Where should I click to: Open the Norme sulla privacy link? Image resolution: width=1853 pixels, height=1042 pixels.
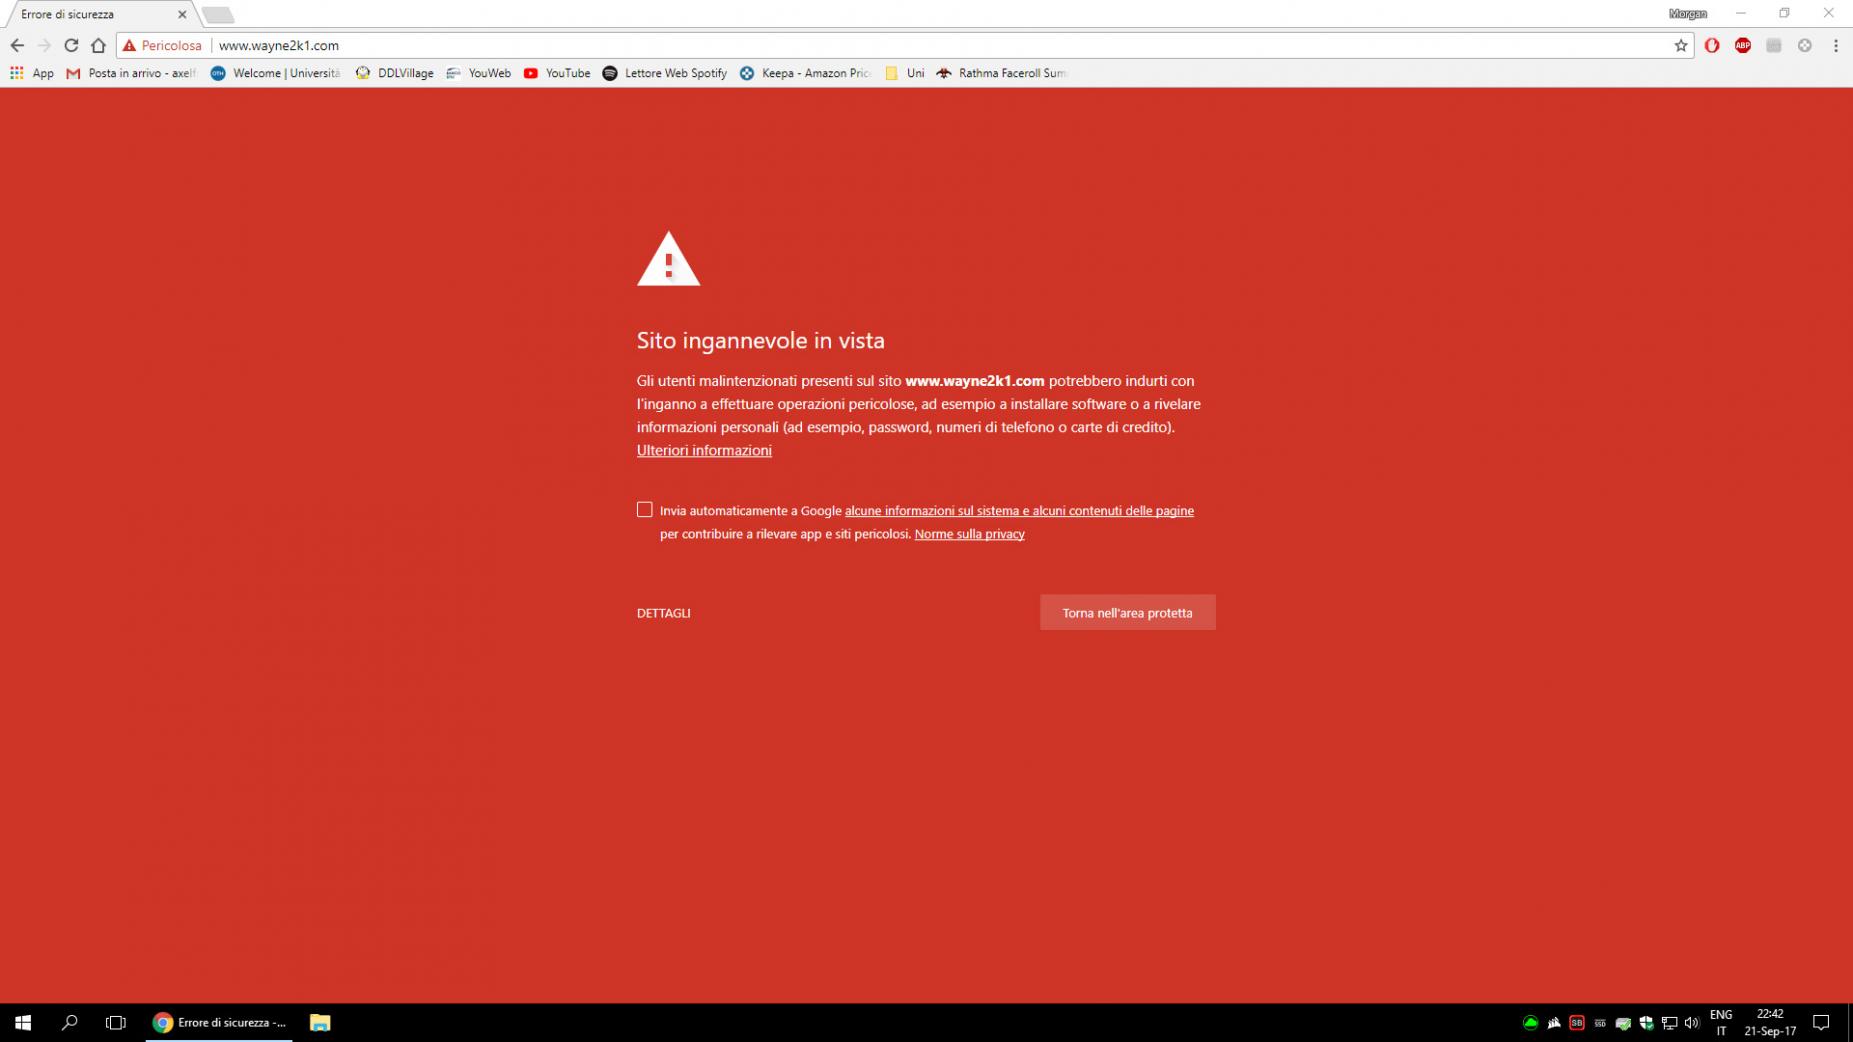tap(969, 534)
